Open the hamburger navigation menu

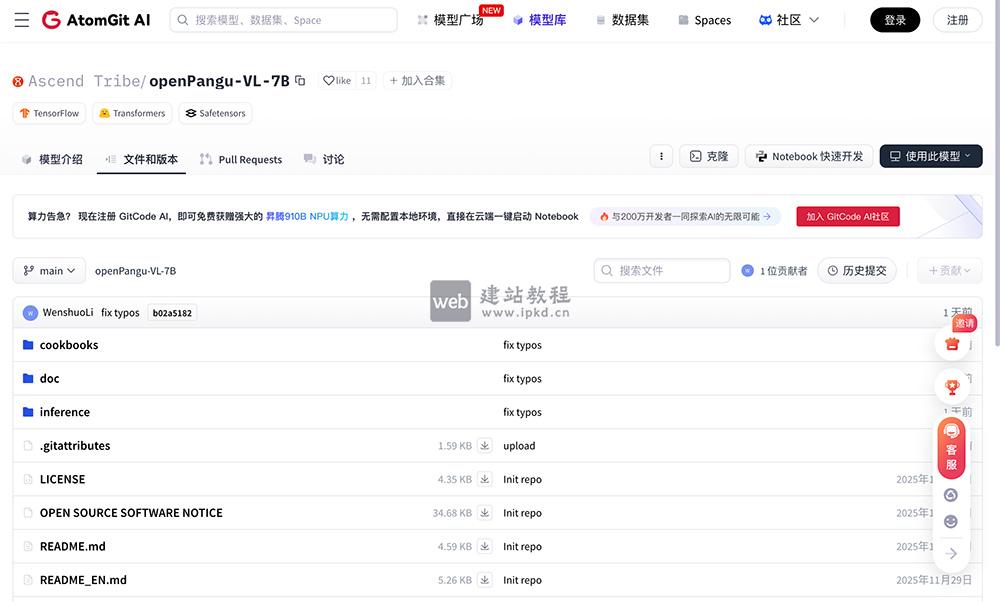tap(22, 19)
